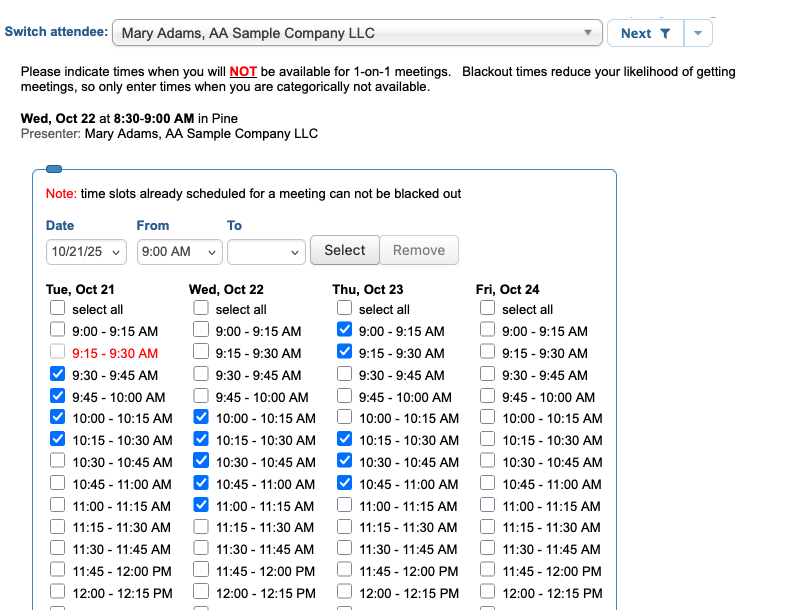This screenshot has height=610, width=785.
Task: Check select all under Tue, Oct 21
Action: pos(58,309)
